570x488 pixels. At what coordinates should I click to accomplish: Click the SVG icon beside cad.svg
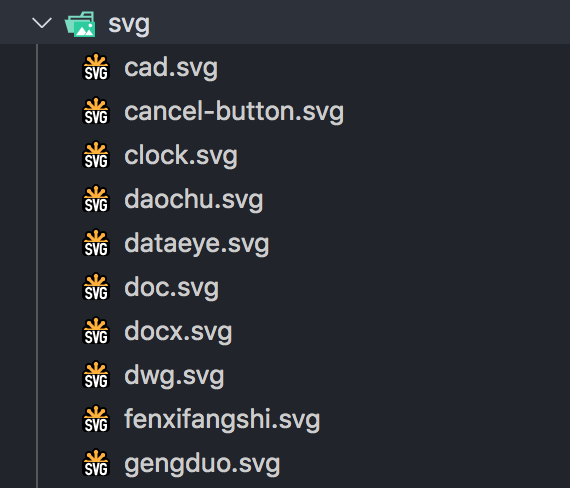tap(96, 67)
